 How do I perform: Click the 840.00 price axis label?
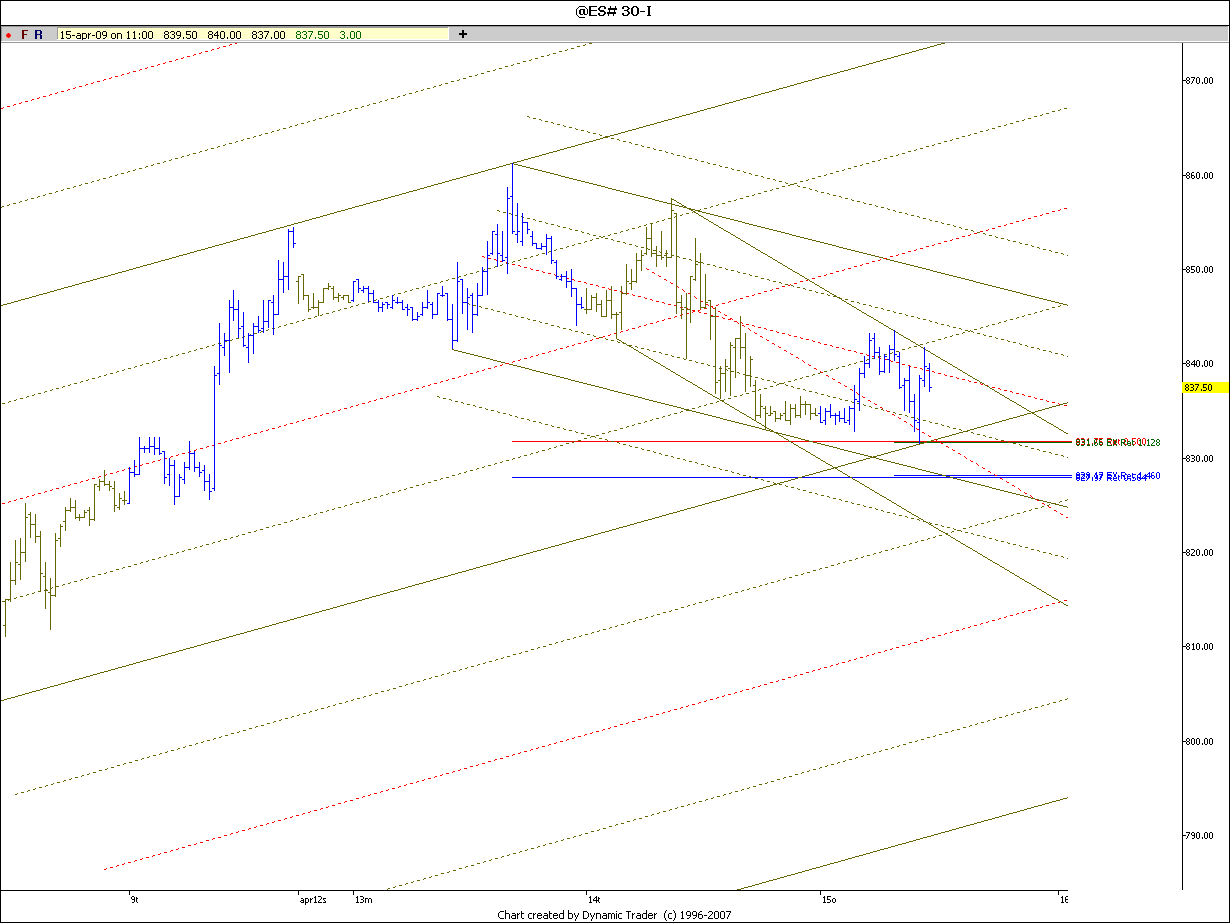click(x=1199, y=364)
